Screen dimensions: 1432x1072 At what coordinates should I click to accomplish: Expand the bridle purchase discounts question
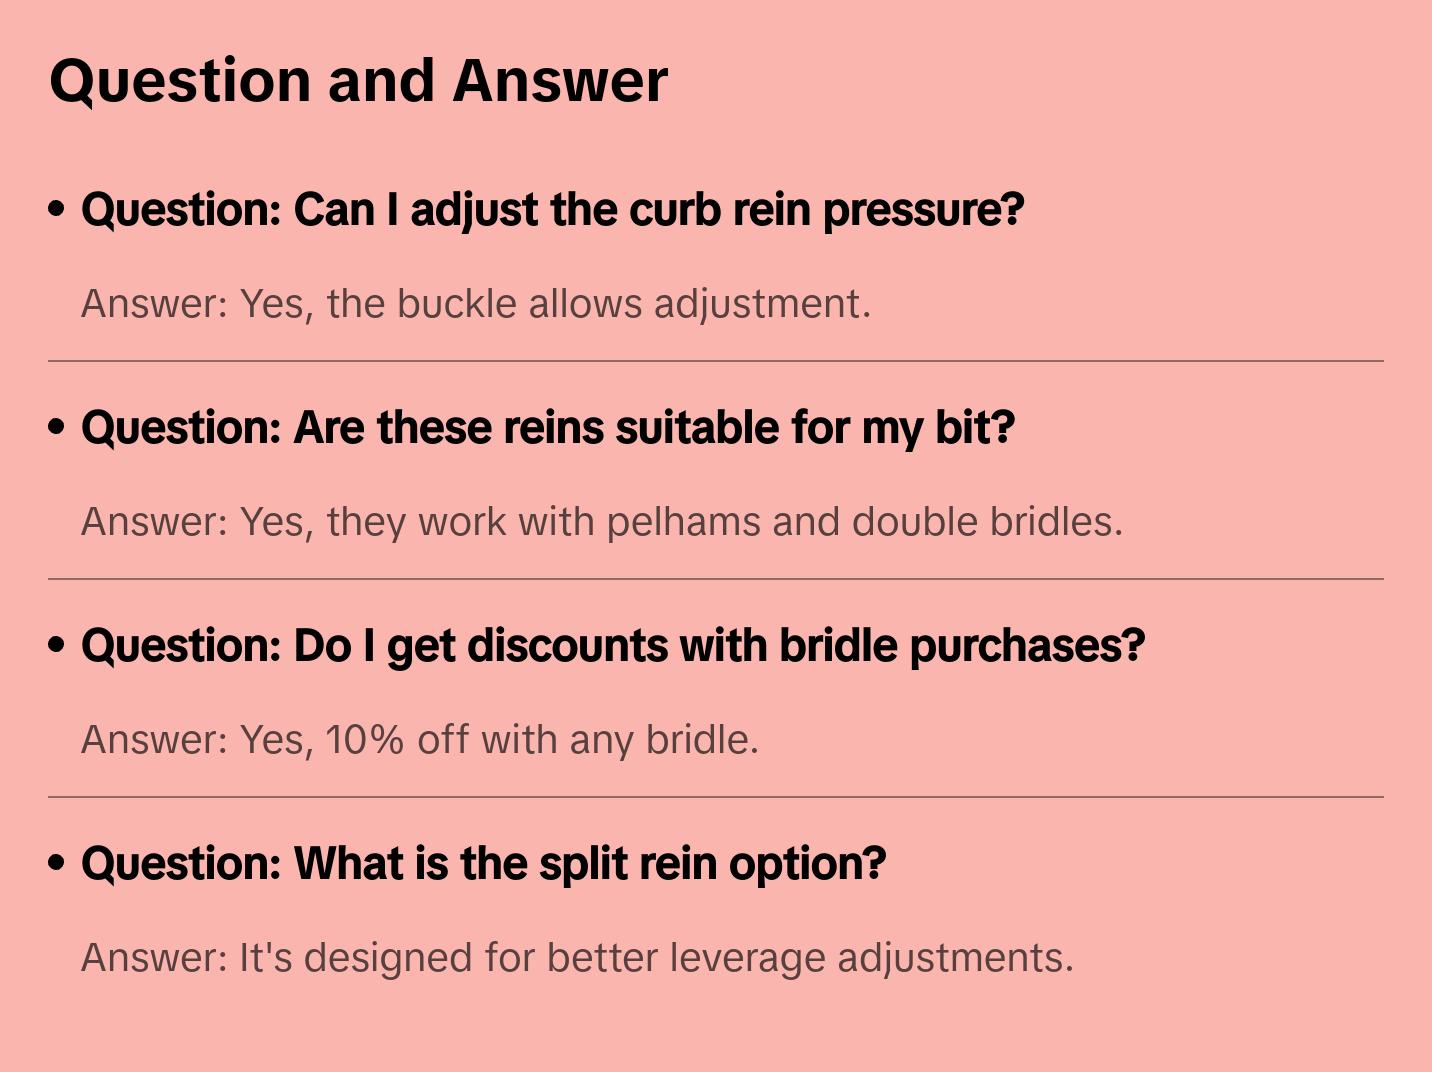point(612,646)
